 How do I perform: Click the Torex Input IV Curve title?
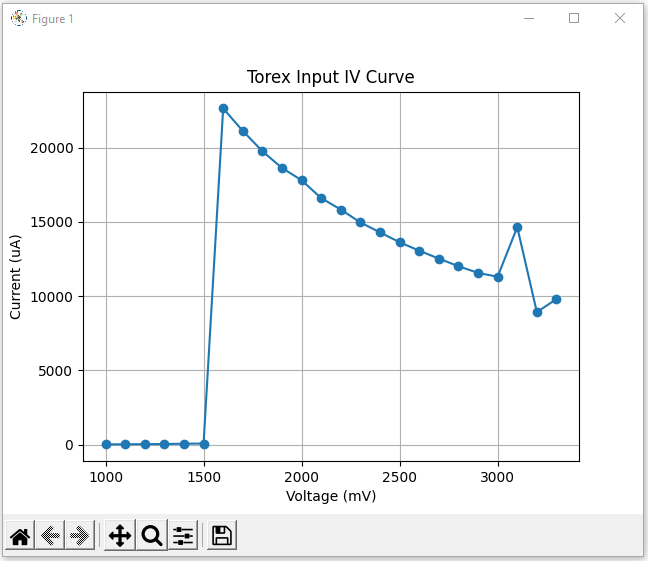(x=331, y=77)
